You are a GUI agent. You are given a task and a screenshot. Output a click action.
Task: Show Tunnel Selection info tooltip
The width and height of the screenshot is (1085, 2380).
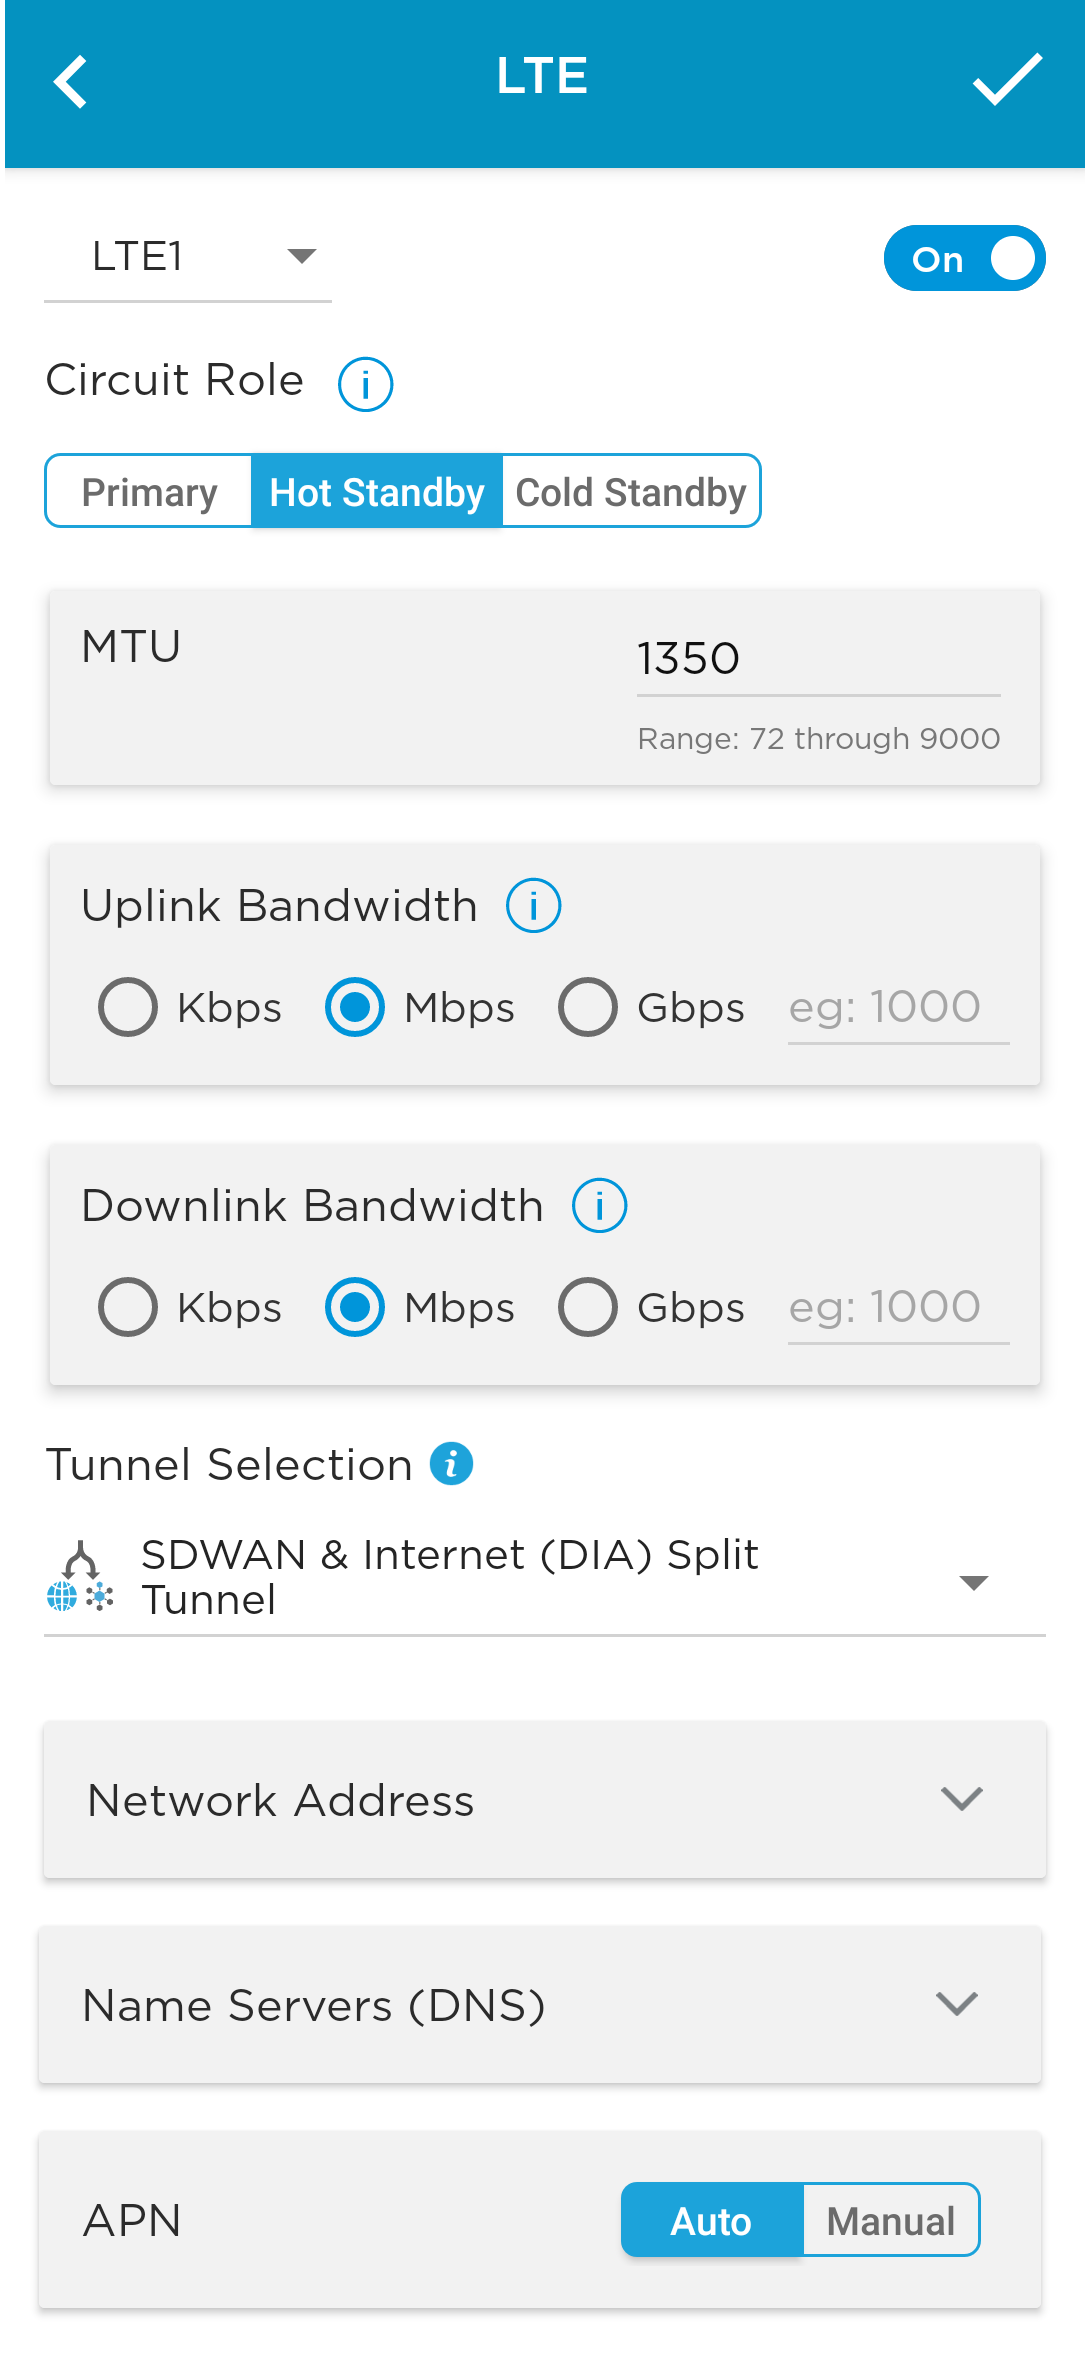(x=451, y=1464)
